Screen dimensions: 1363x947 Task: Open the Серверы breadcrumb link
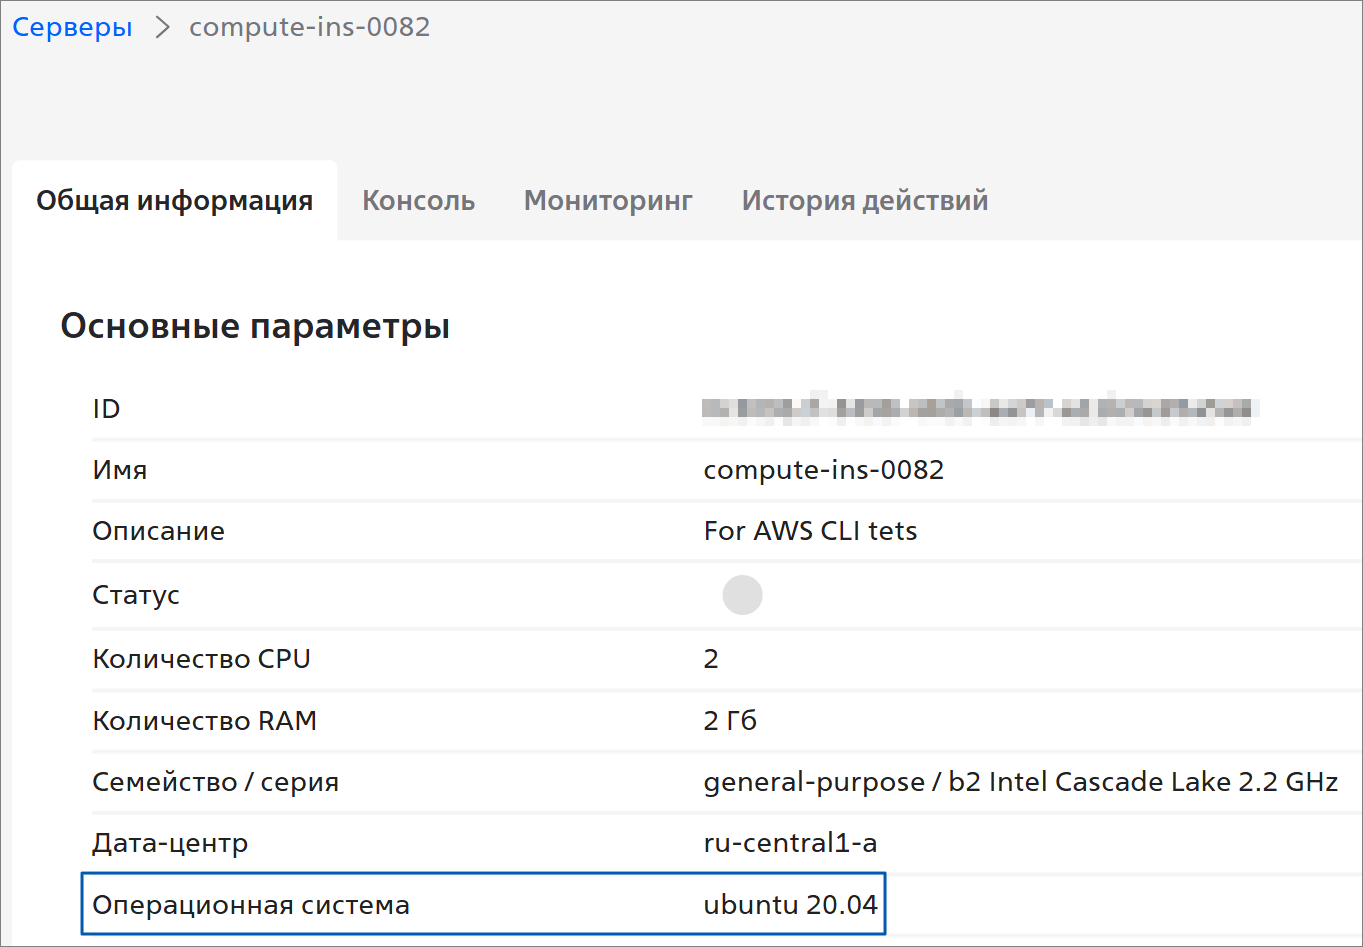pos(72,27)
